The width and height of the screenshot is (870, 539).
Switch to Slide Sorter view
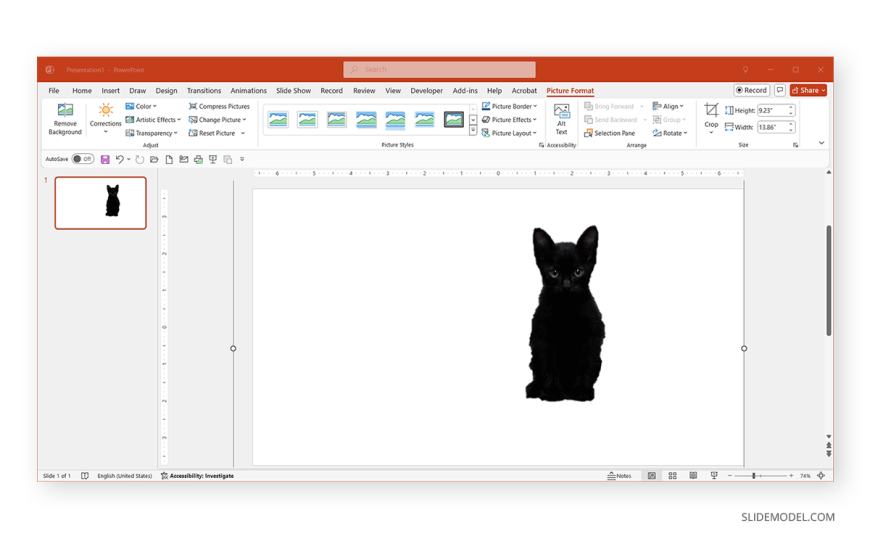[672, 476]
